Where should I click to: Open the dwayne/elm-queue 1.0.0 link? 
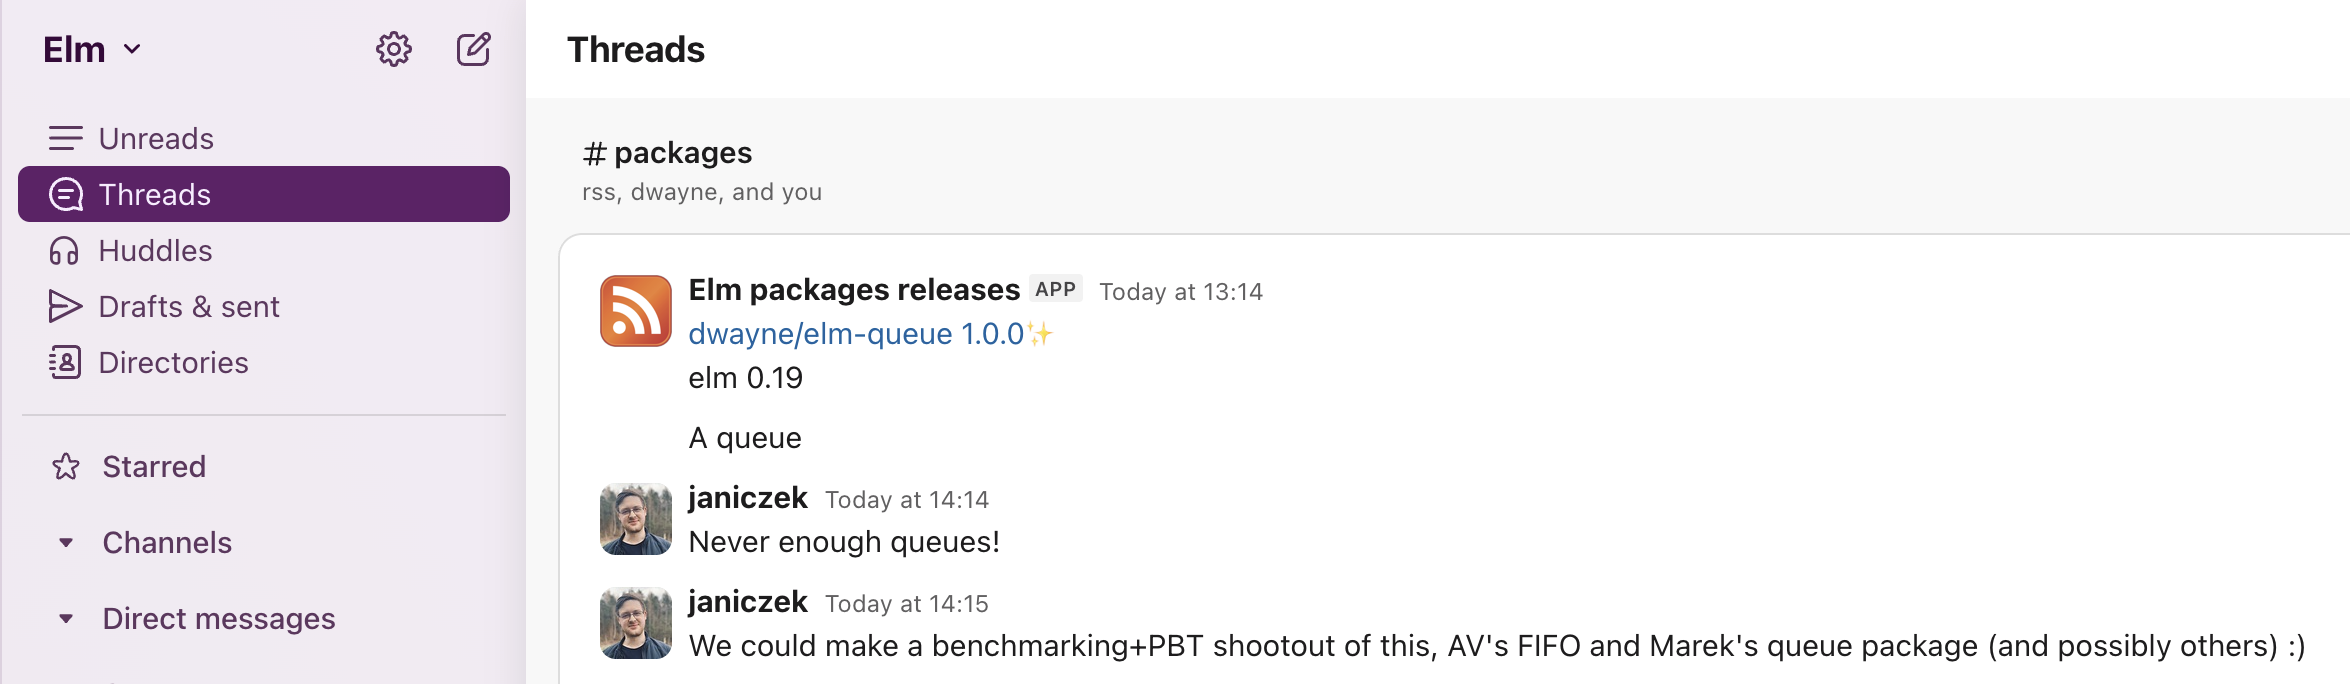pyautogui.click(x=856, y=334)
